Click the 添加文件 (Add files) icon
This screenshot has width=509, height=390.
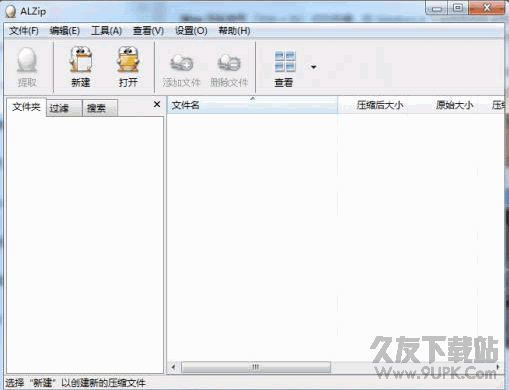(181, 63)
